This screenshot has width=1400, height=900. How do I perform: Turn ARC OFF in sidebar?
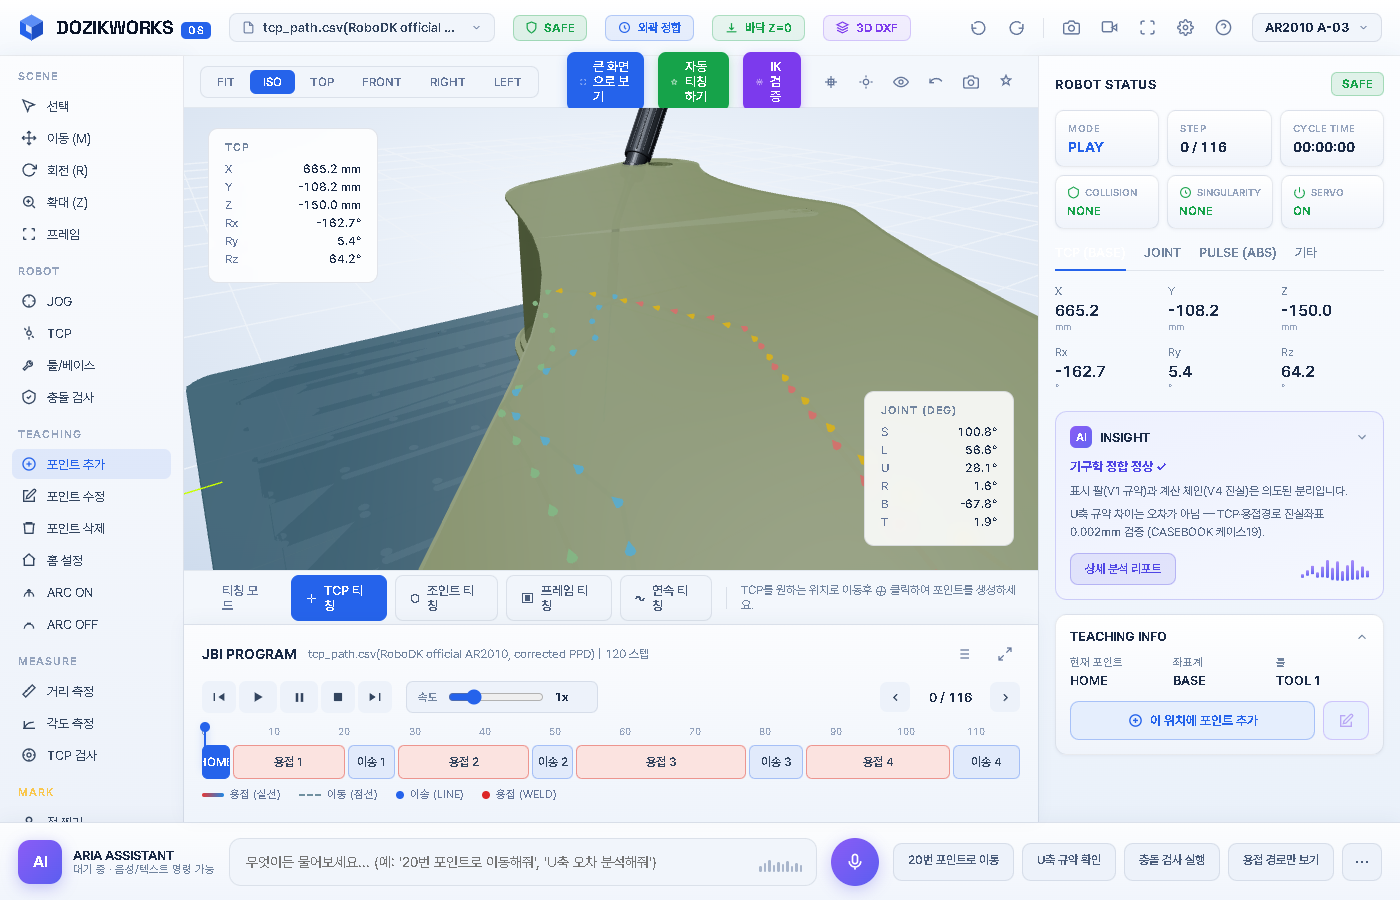91,624
